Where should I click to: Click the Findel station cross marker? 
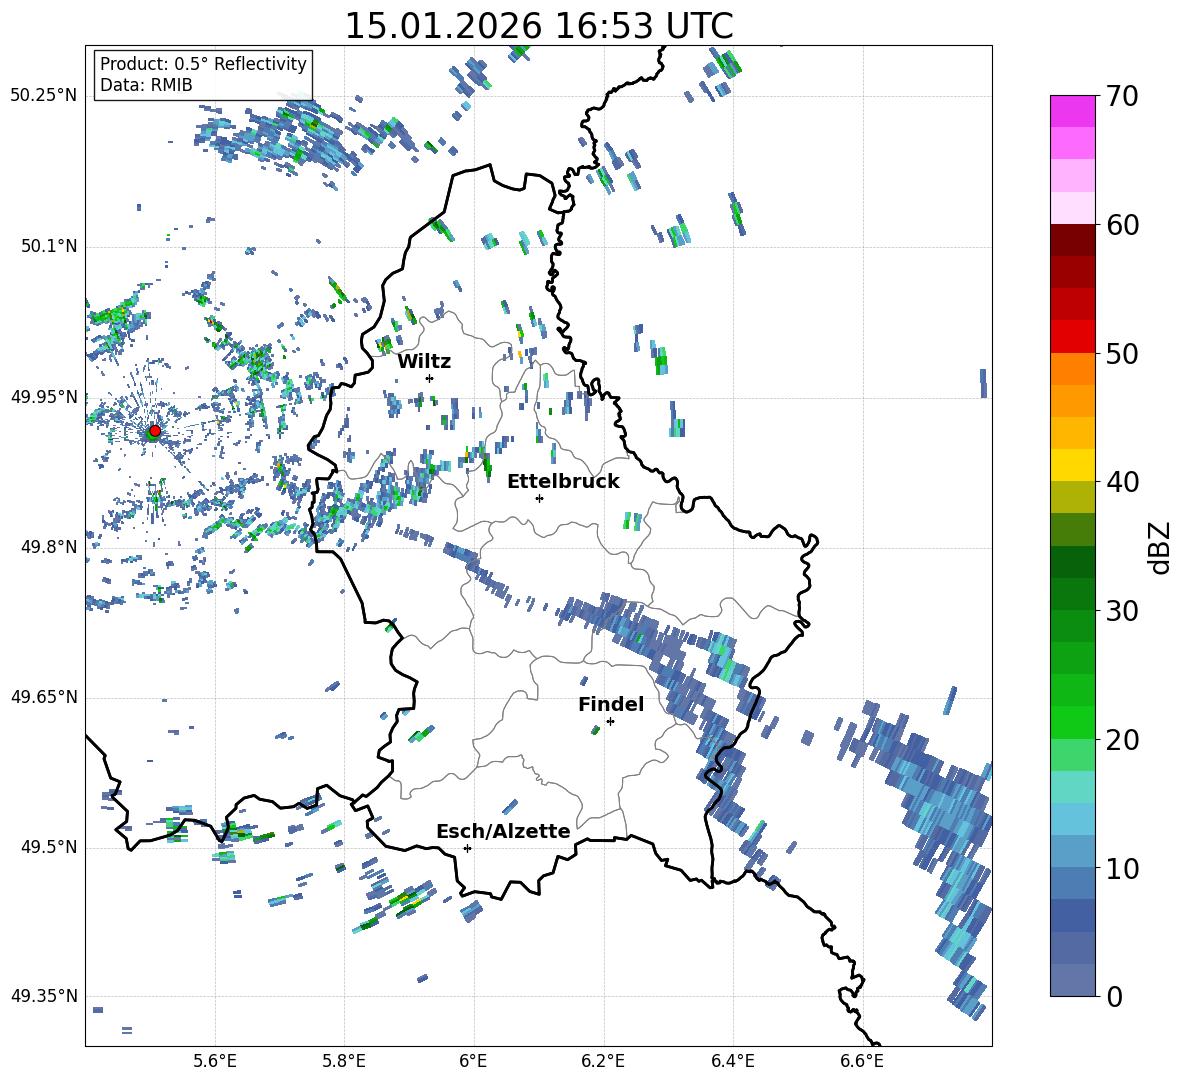coord(610,721)
